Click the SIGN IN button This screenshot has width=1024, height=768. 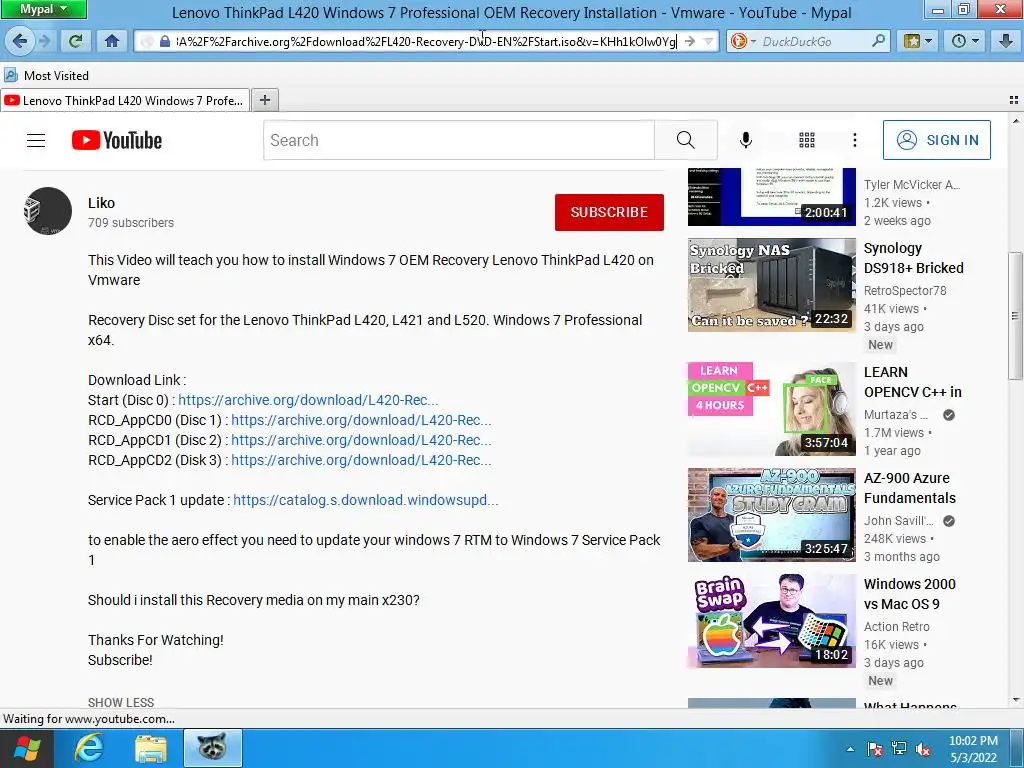(936, 140)
